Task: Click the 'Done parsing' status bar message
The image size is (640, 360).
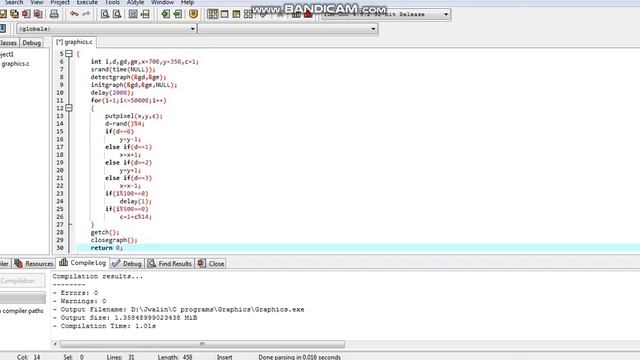Action: click(x=299, y=357)
